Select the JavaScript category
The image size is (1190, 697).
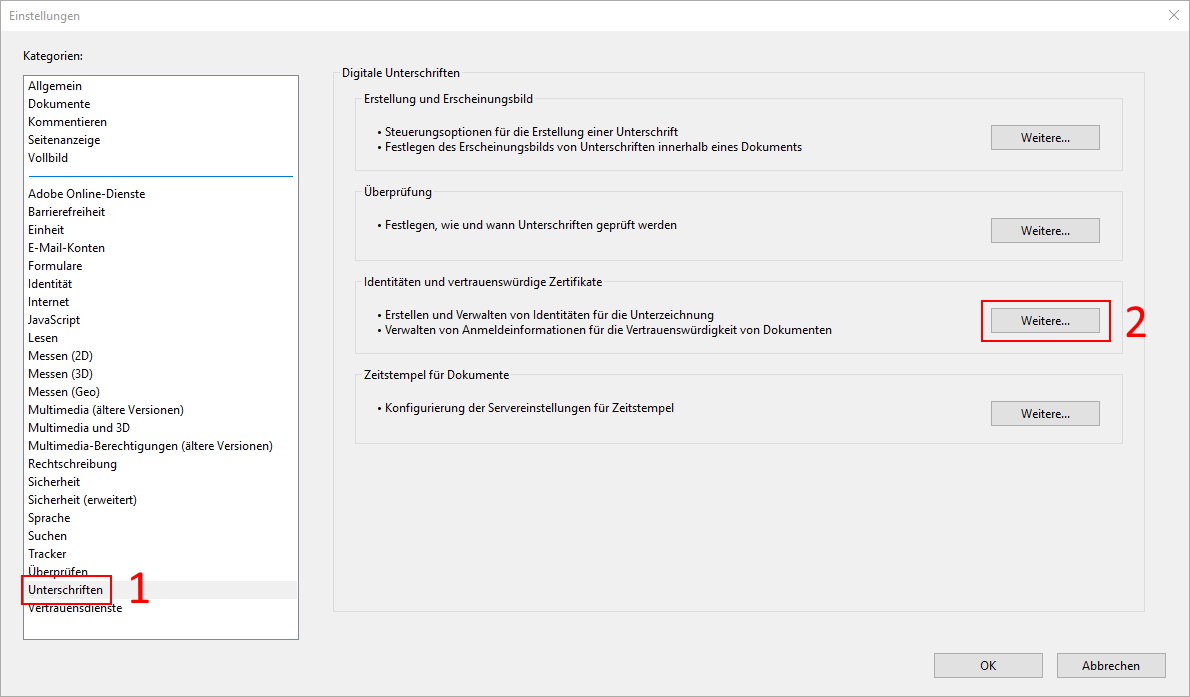[x=54, y=320]
